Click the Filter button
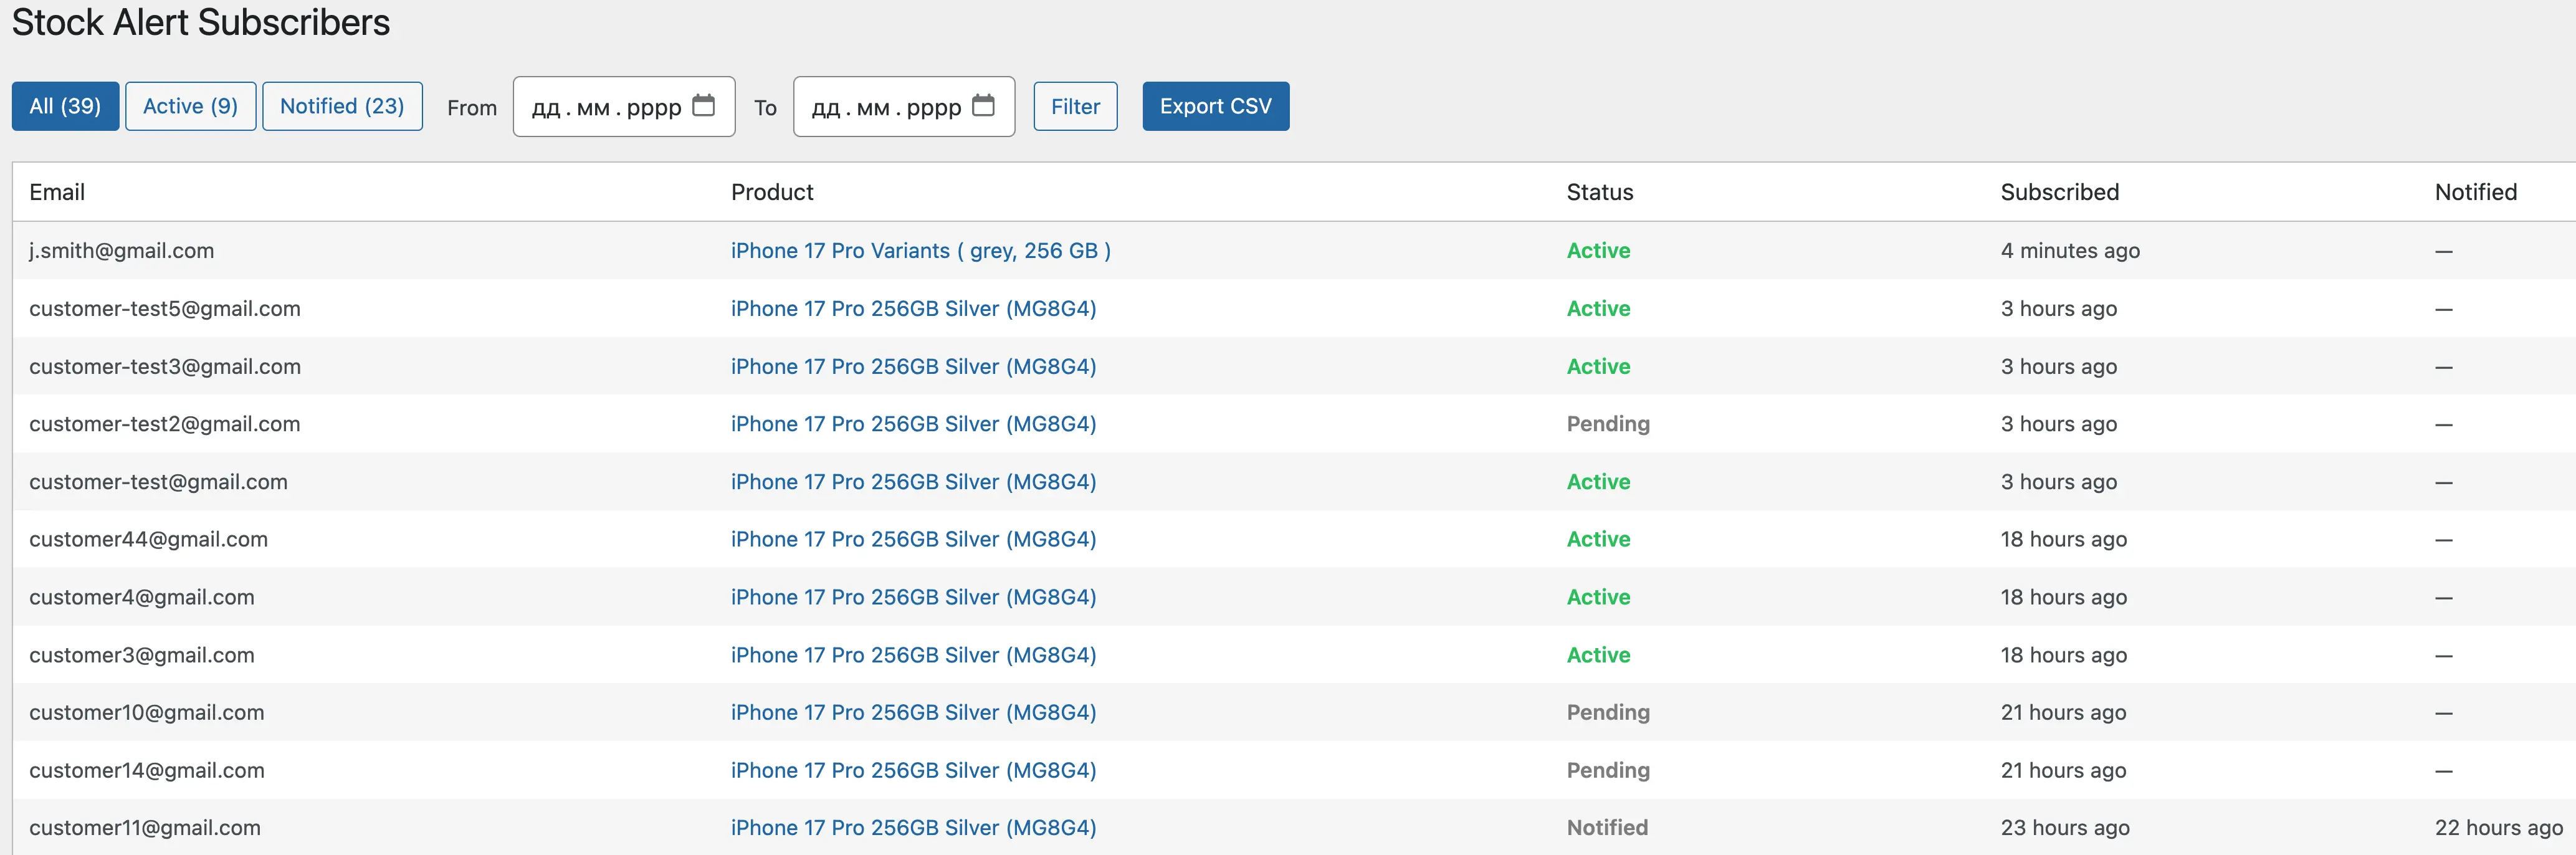The height and width of the screenshot is (855, 2576). [x=1075, y=106]
